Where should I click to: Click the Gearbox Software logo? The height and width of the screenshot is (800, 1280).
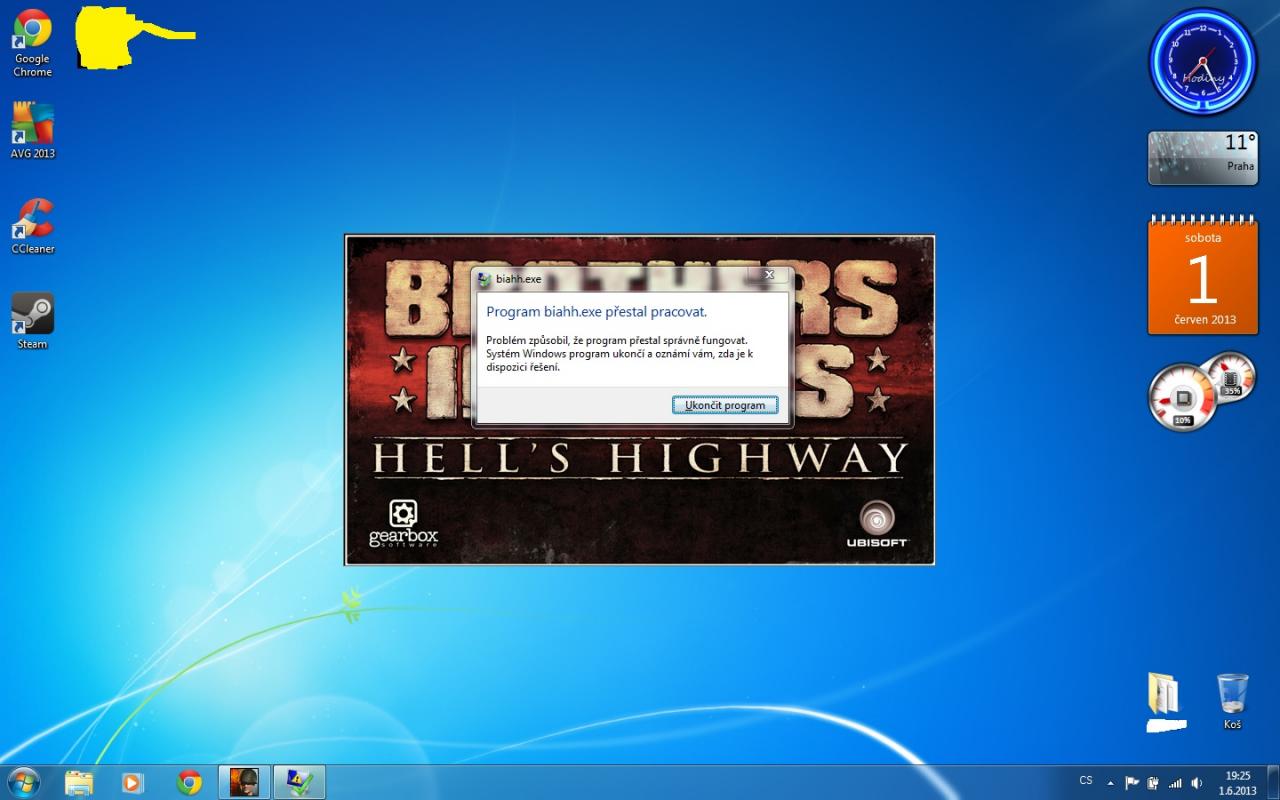(x=403, y=522)
